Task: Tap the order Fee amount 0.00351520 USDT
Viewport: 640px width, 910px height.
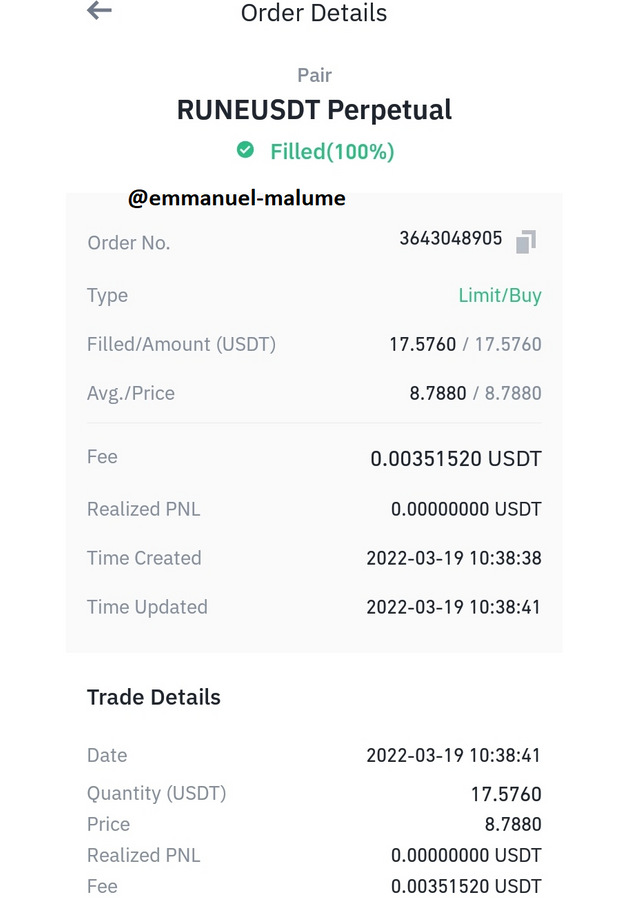Action: pyautogui.click(x=455, y=458)
